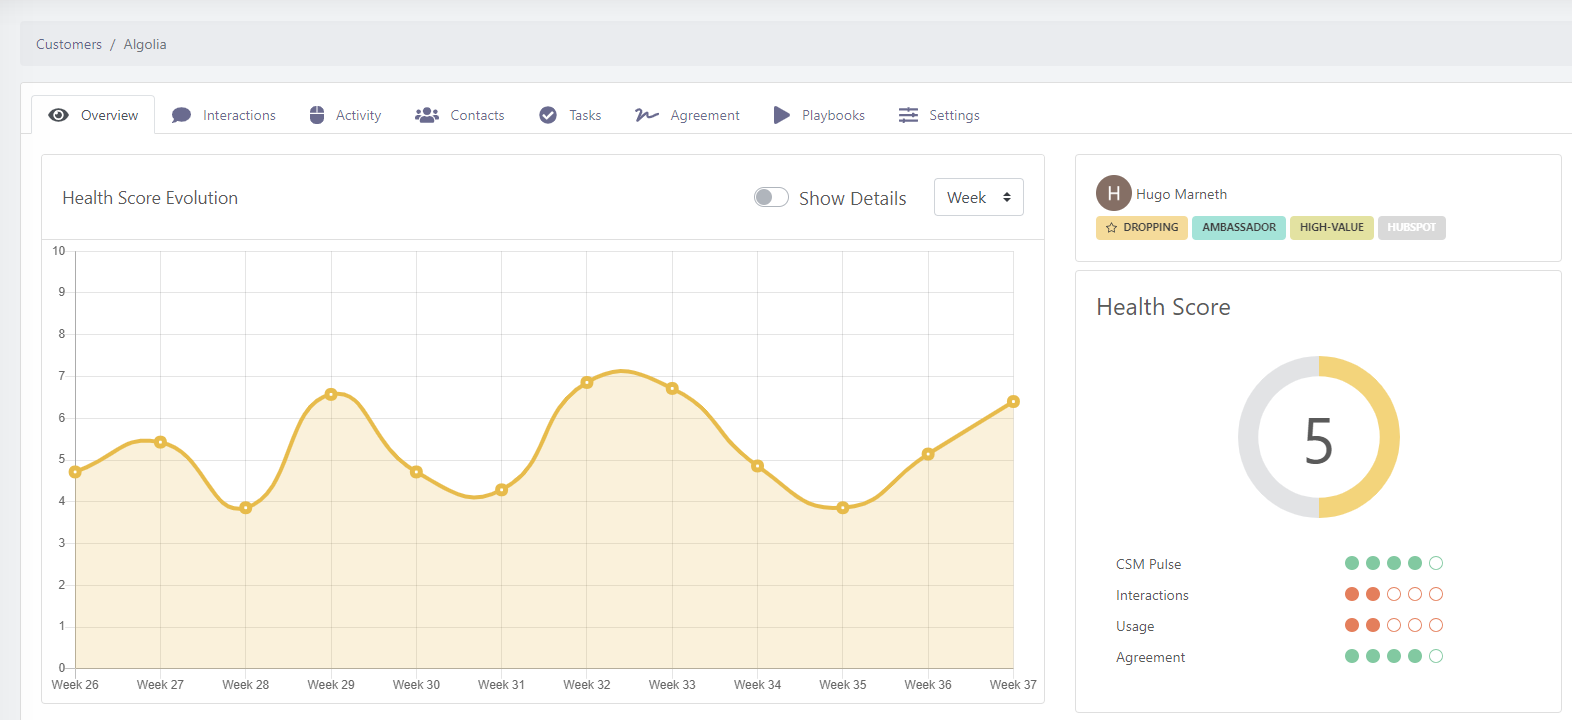
Task: Click the Show Details label text
Action: click(853, 198)
